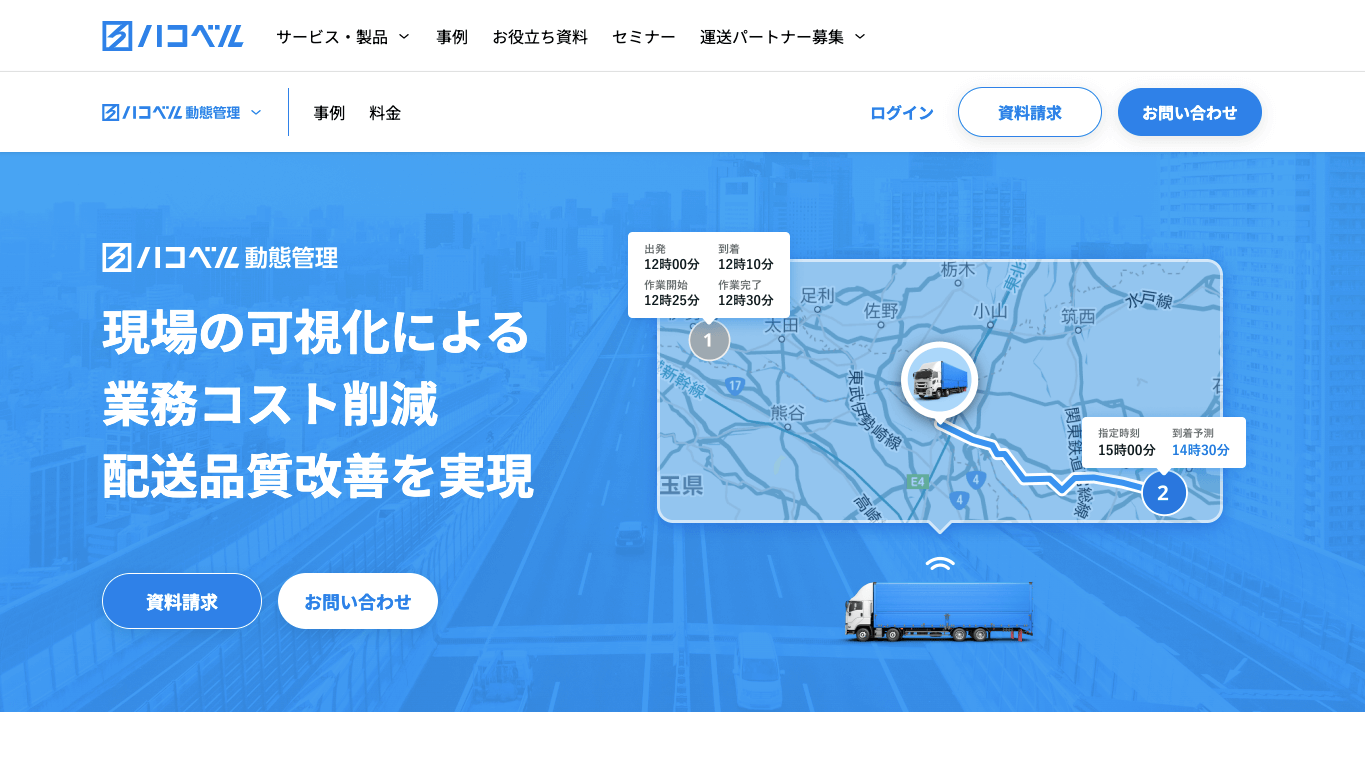Open the 事例 page from the main navigation
This screenshot has height=768, width=1365.
pos(452,35)
